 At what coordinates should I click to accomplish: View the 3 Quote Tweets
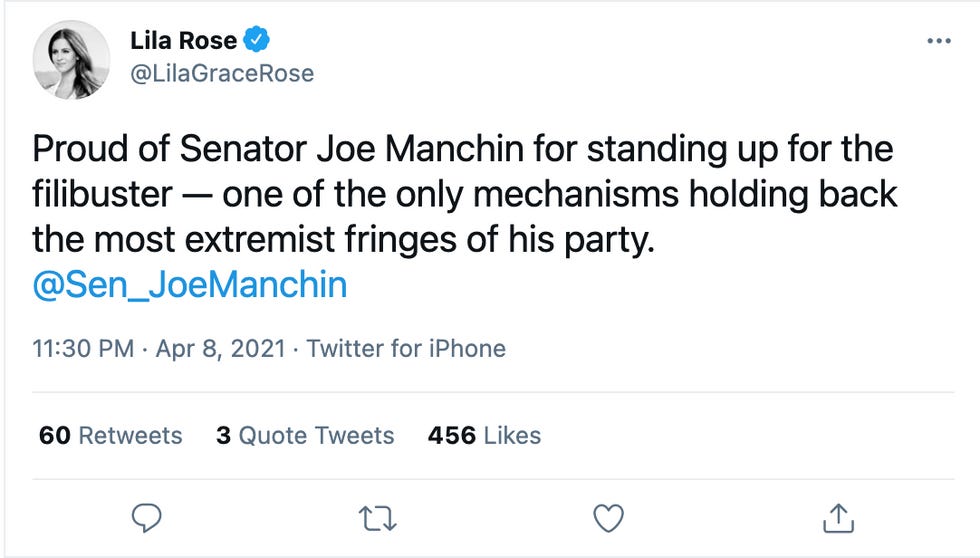pos(305,436)
